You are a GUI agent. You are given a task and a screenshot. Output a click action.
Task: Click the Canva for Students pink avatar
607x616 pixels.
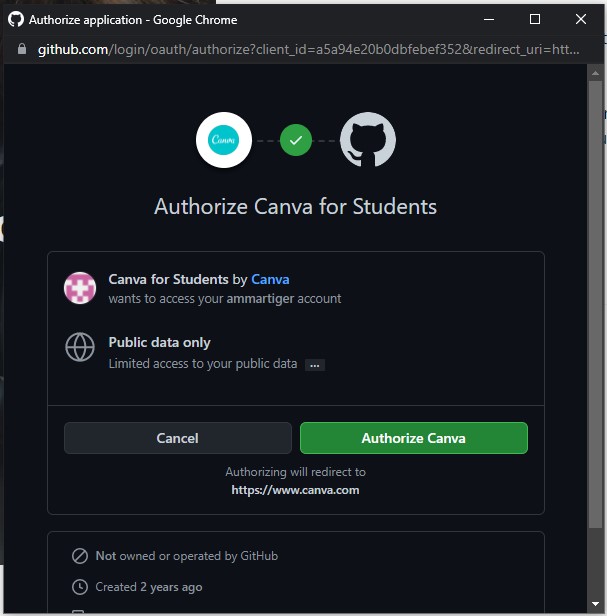pyautogui.click(x=80, y=288)
